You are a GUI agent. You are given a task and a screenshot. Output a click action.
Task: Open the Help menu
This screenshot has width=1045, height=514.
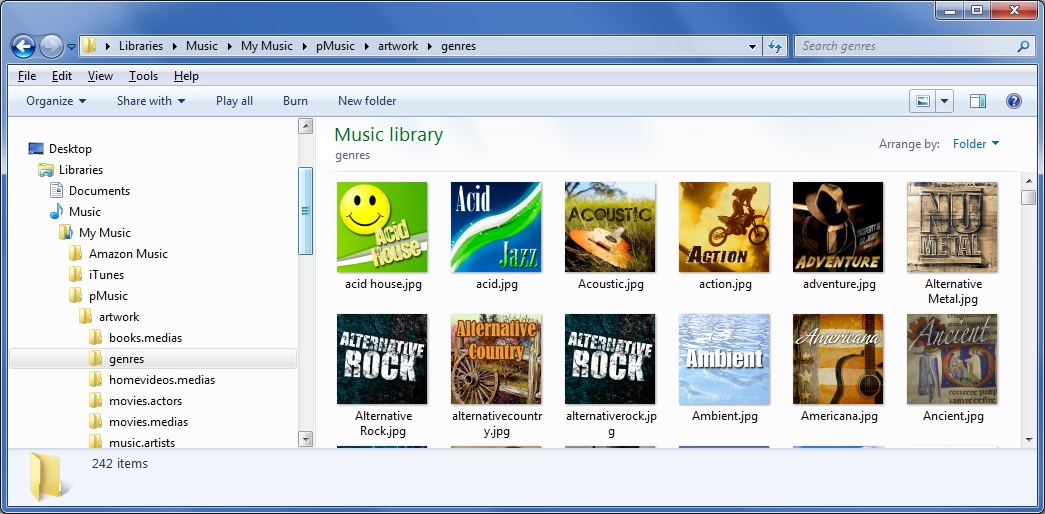(186, 76)
